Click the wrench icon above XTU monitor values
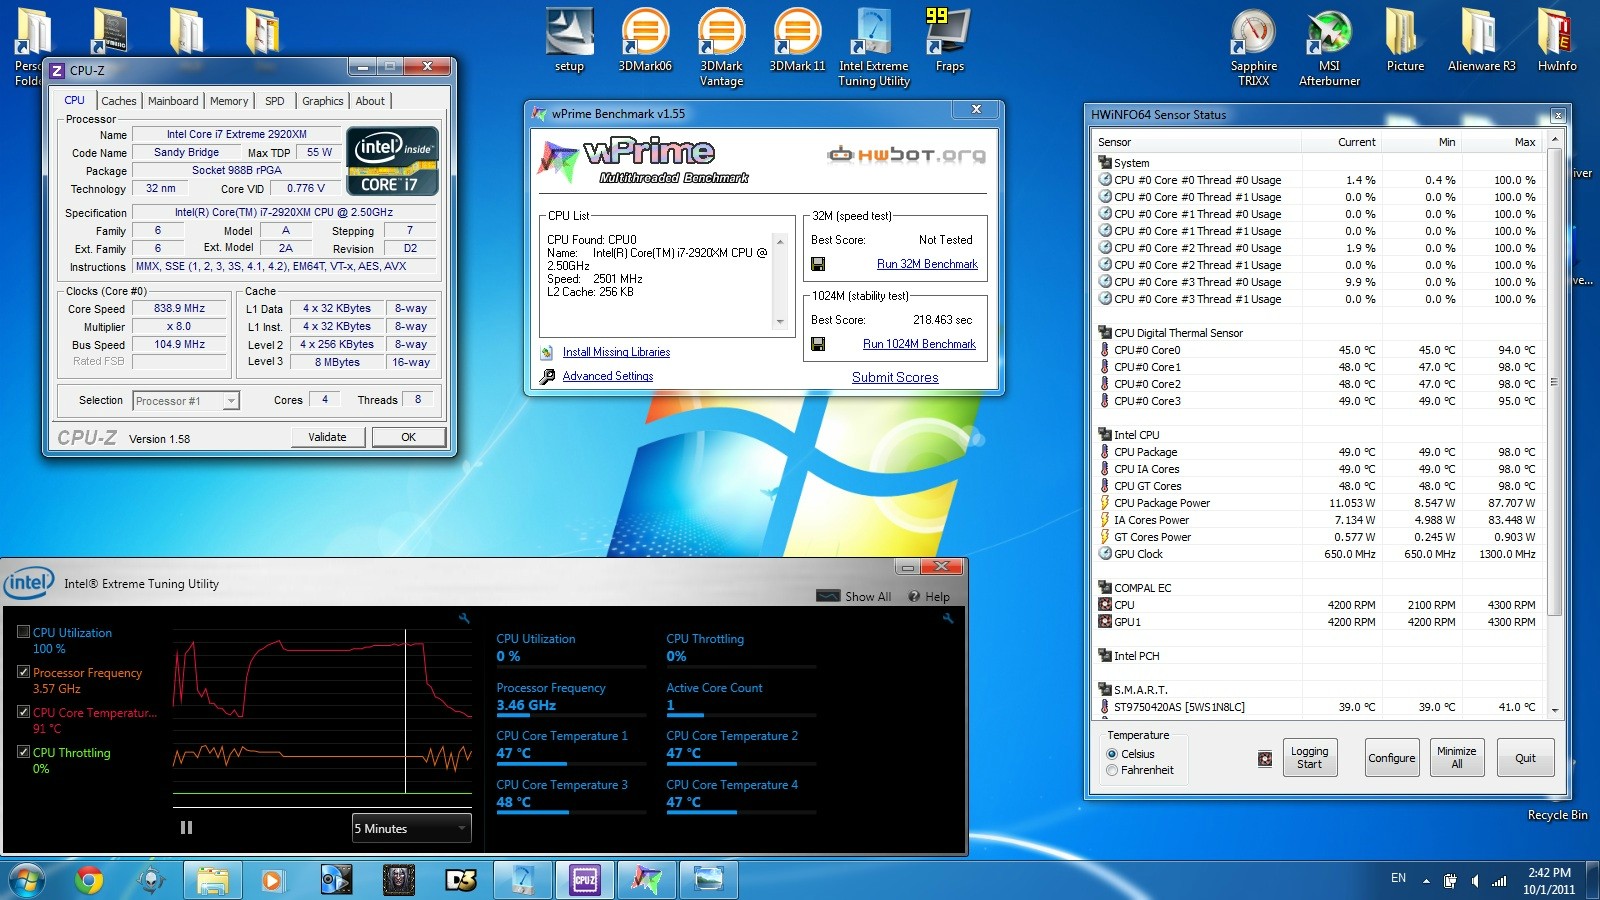 [948, 618]
